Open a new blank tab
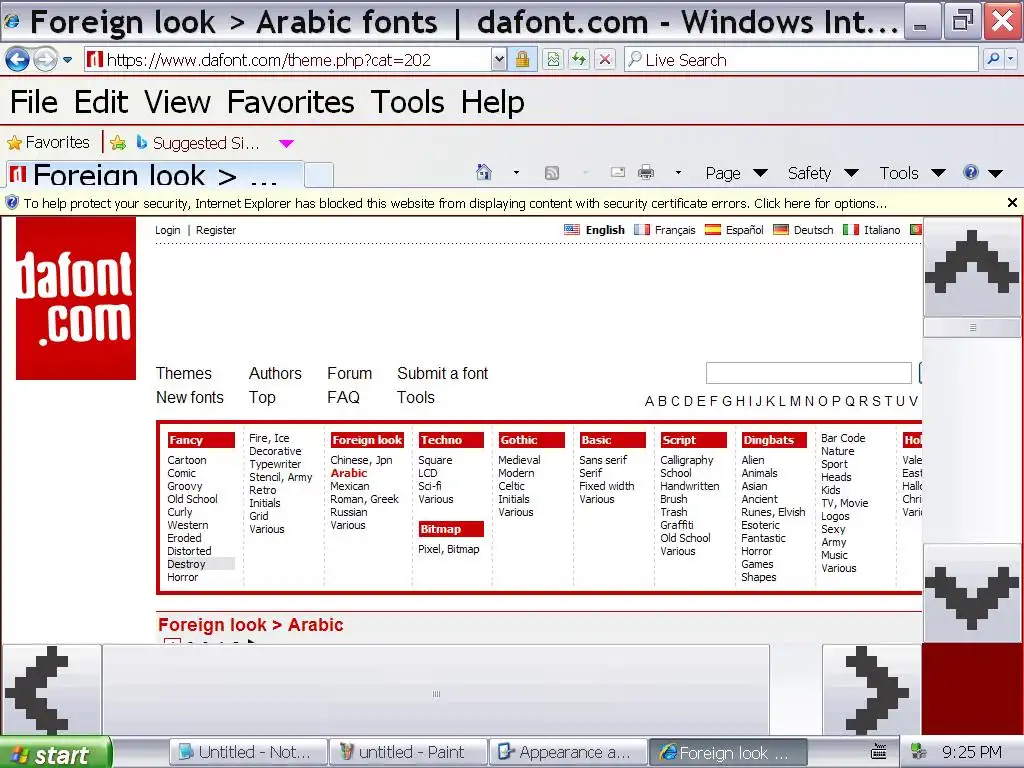1024x768 pixels. 319,175
